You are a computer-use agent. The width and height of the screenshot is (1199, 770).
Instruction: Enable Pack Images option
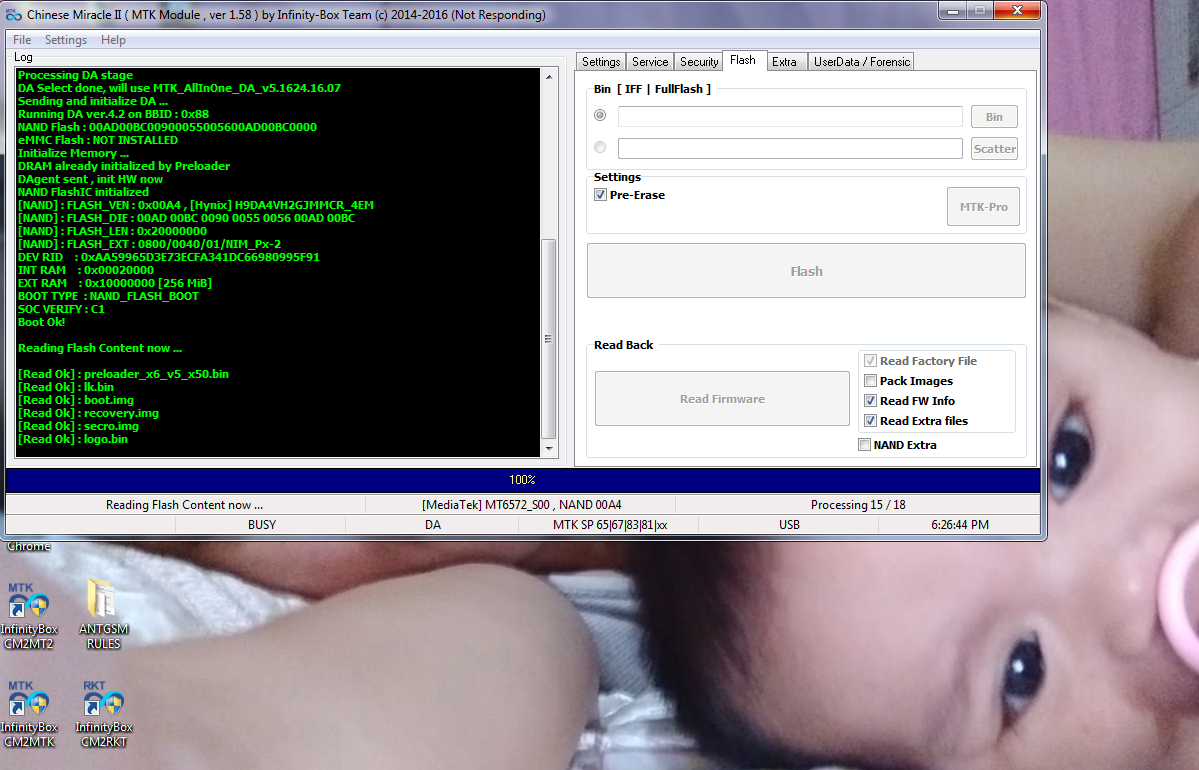click(x=870, y=381)
